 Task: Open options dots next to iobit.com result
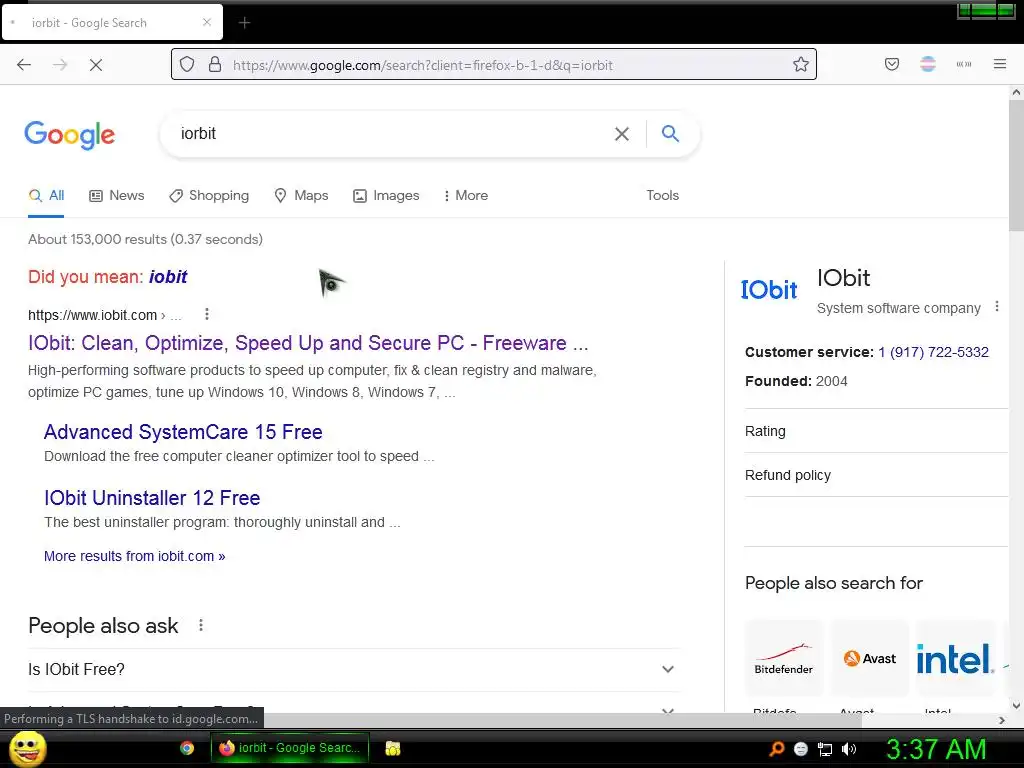tap(207, 314)
